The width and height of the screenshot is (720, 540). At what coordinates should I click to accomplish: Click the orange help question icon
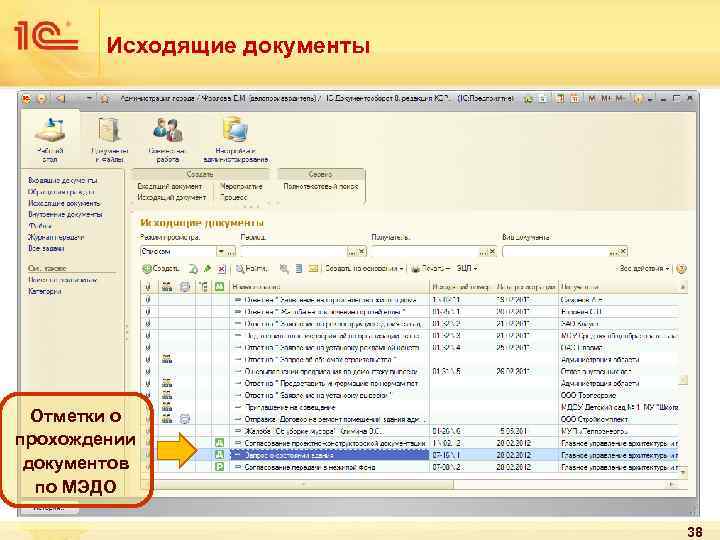681,269
